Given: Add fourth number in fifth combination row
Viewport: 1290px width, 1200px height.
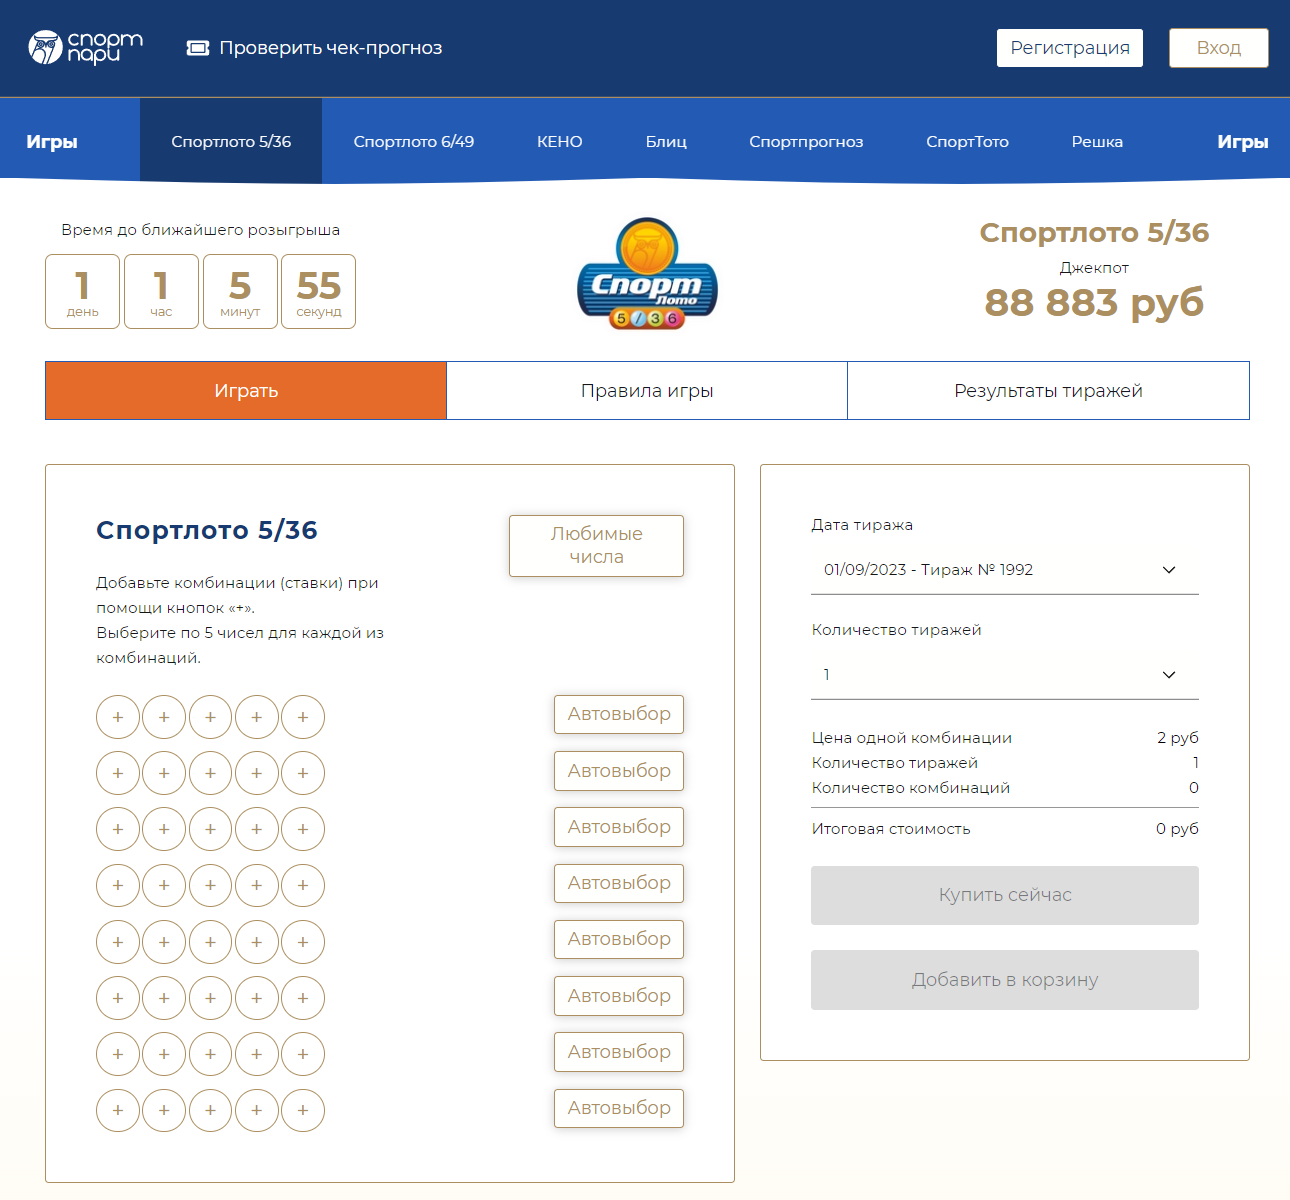Looking at the screenshot, I should [257, 942].
